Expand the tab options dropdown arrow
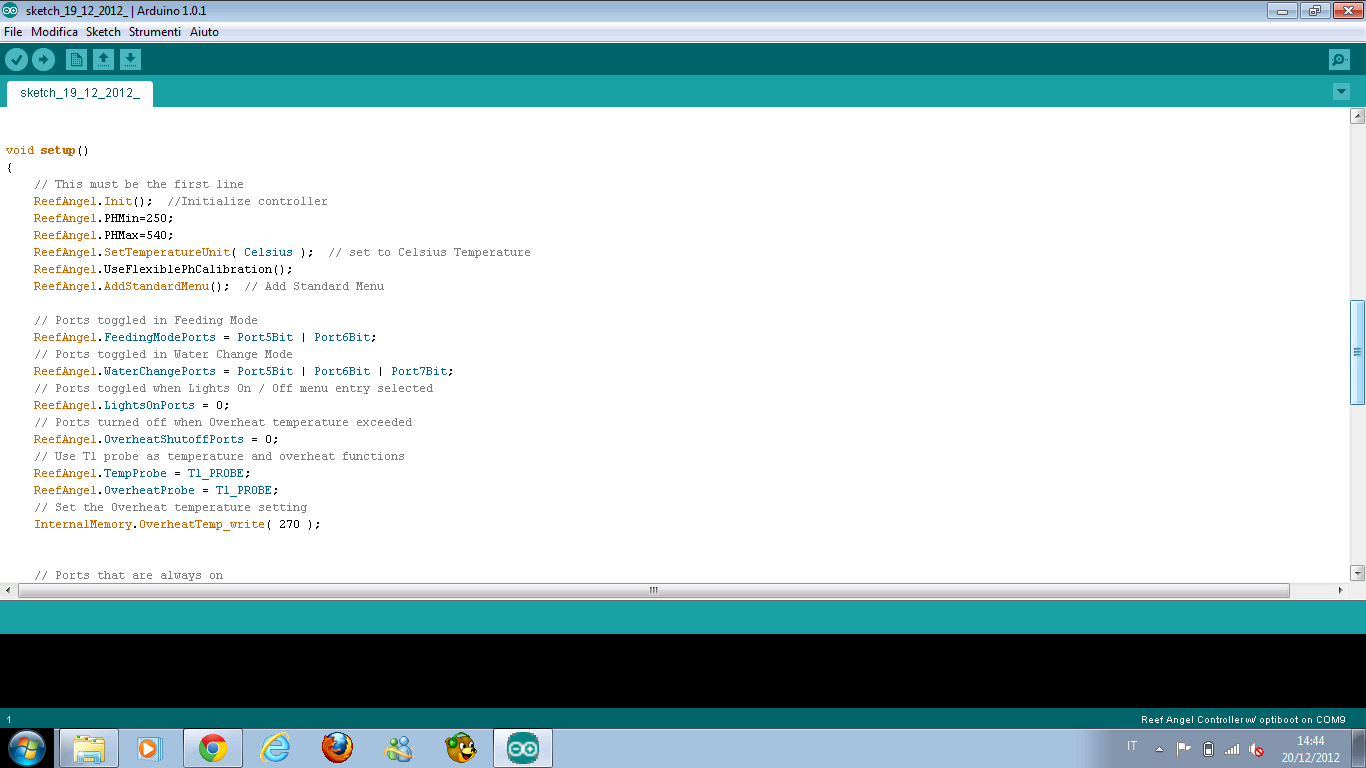1366x768 pixels. pos(1341,92)
